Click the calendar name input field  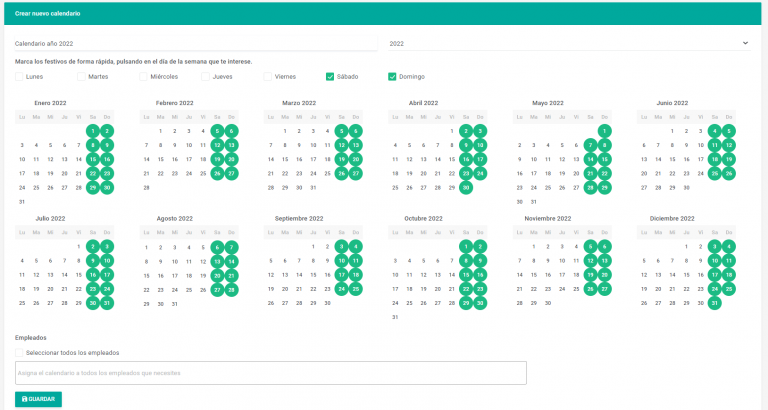point(197,43)
